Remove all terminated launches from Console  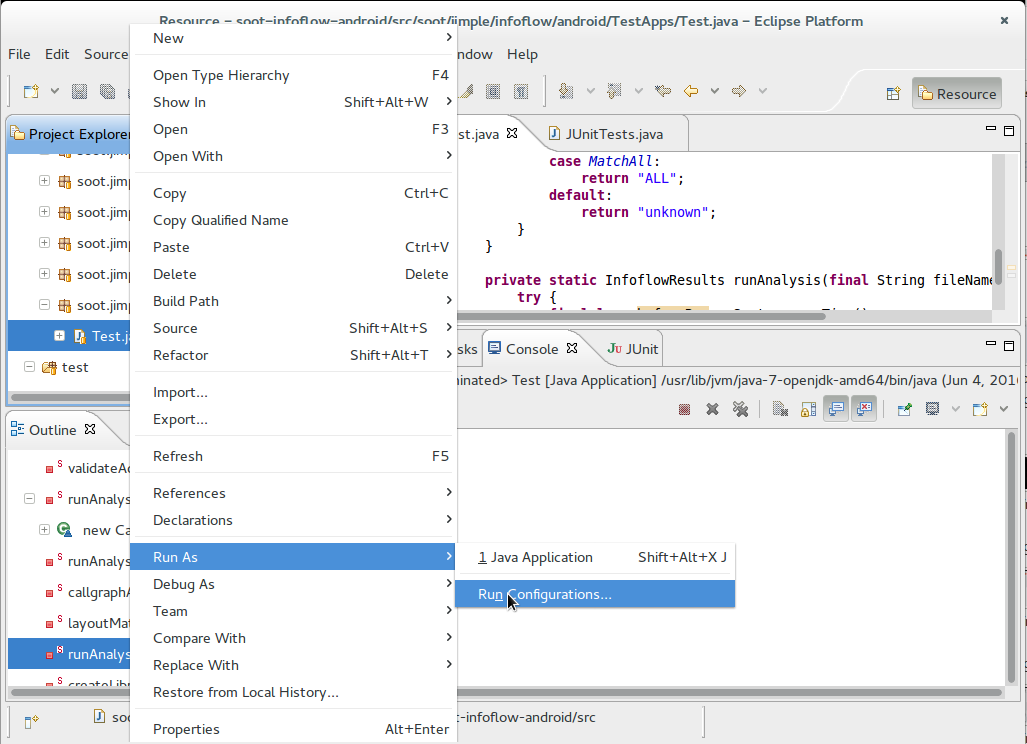click(x=742, y=408)
